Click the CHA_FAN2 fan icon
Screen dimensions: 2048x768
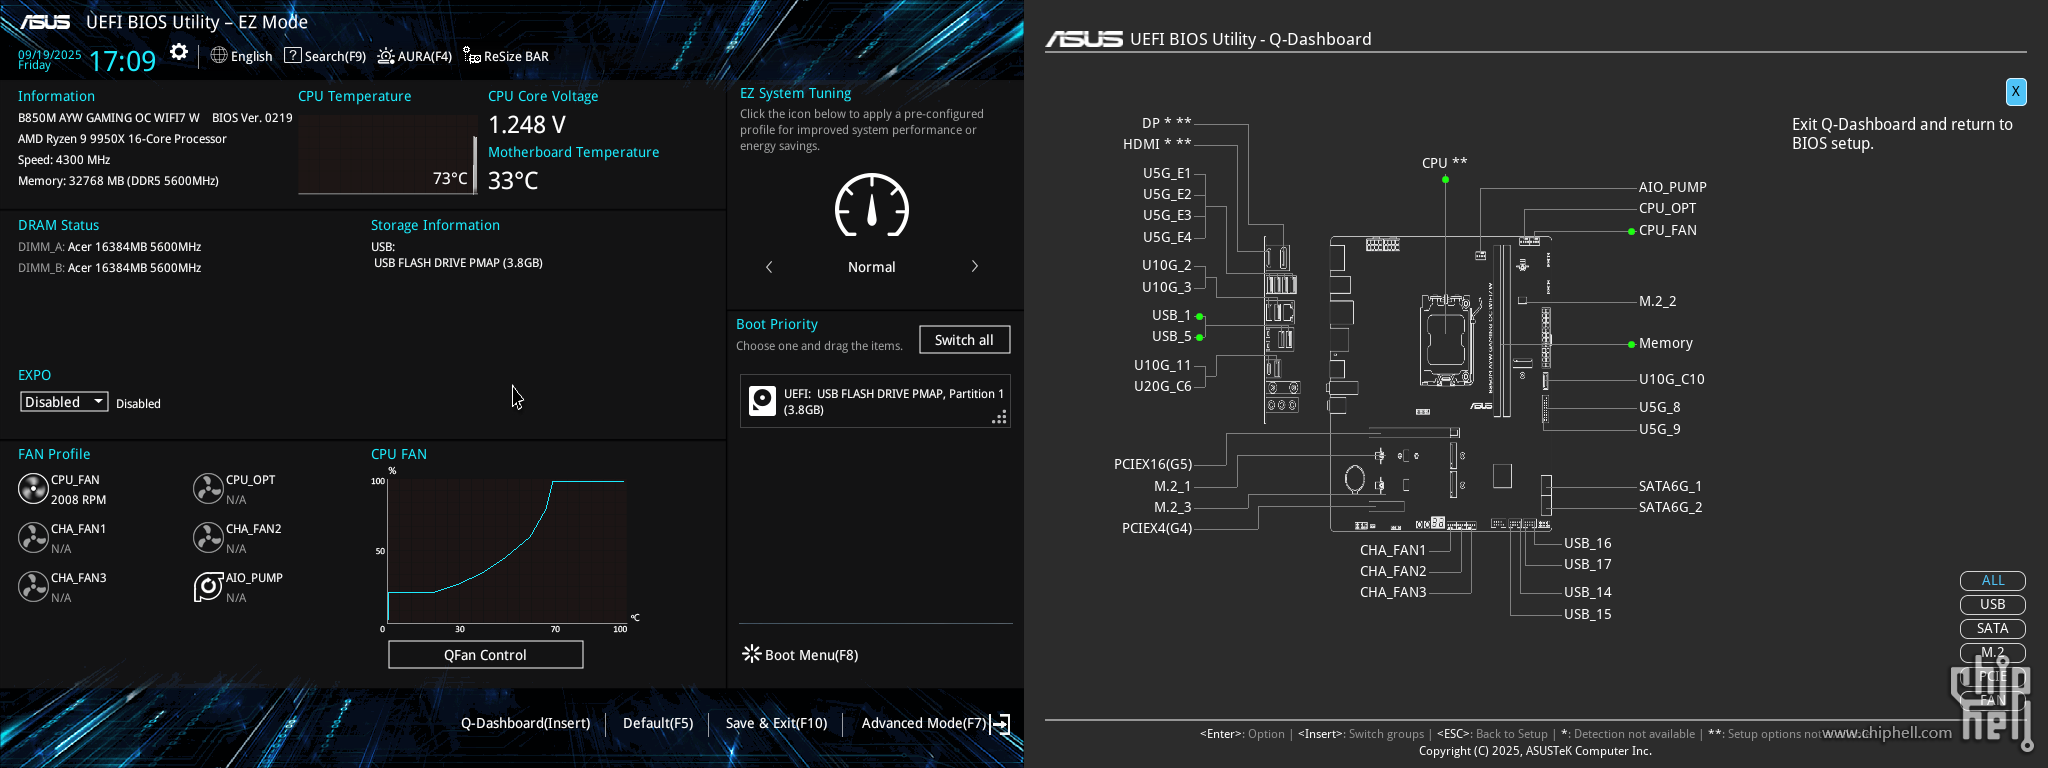click(208, 538)
